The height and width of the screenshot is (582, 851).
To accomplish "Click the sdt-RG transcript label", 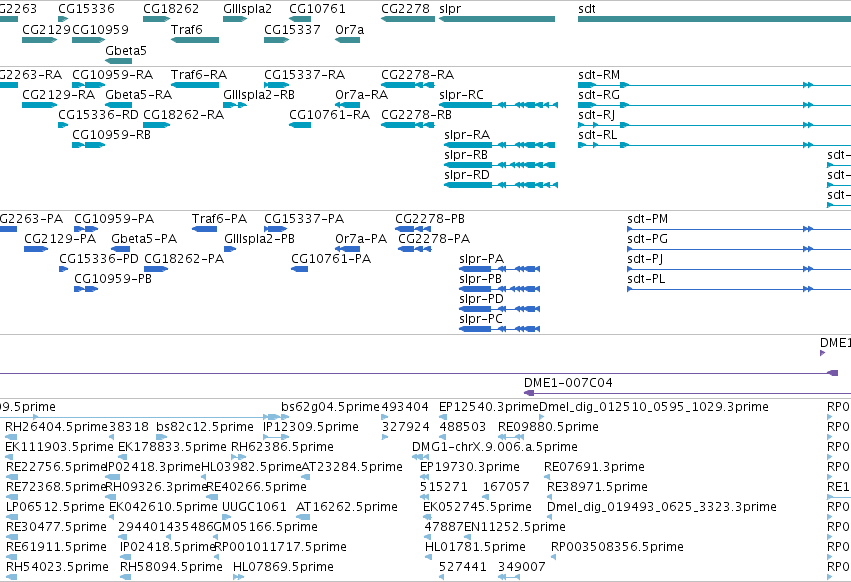I will tap(599, 95).
